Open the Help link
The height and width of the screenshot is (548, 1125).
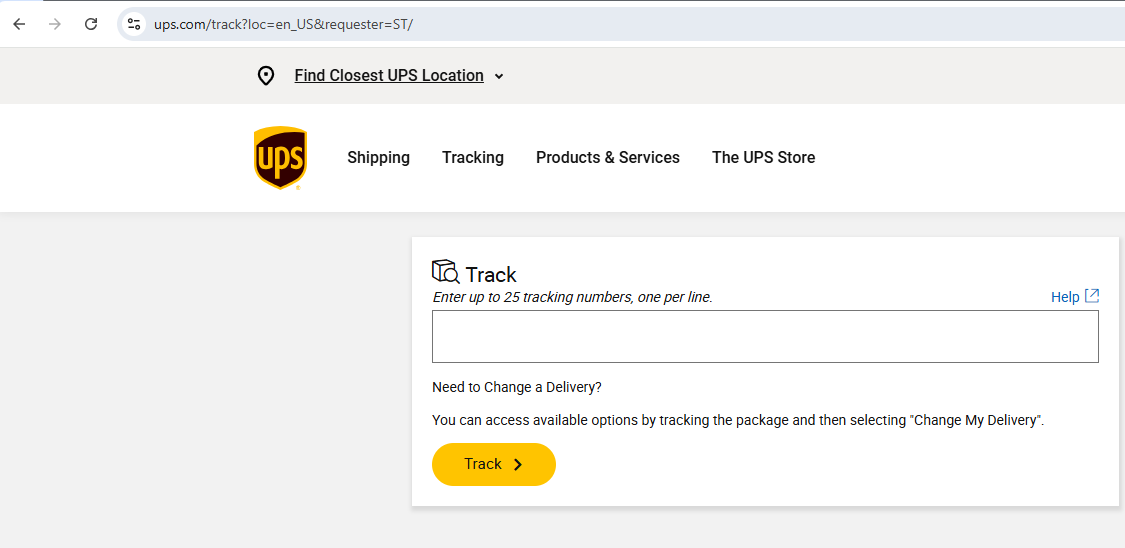tap(1065, 297)
